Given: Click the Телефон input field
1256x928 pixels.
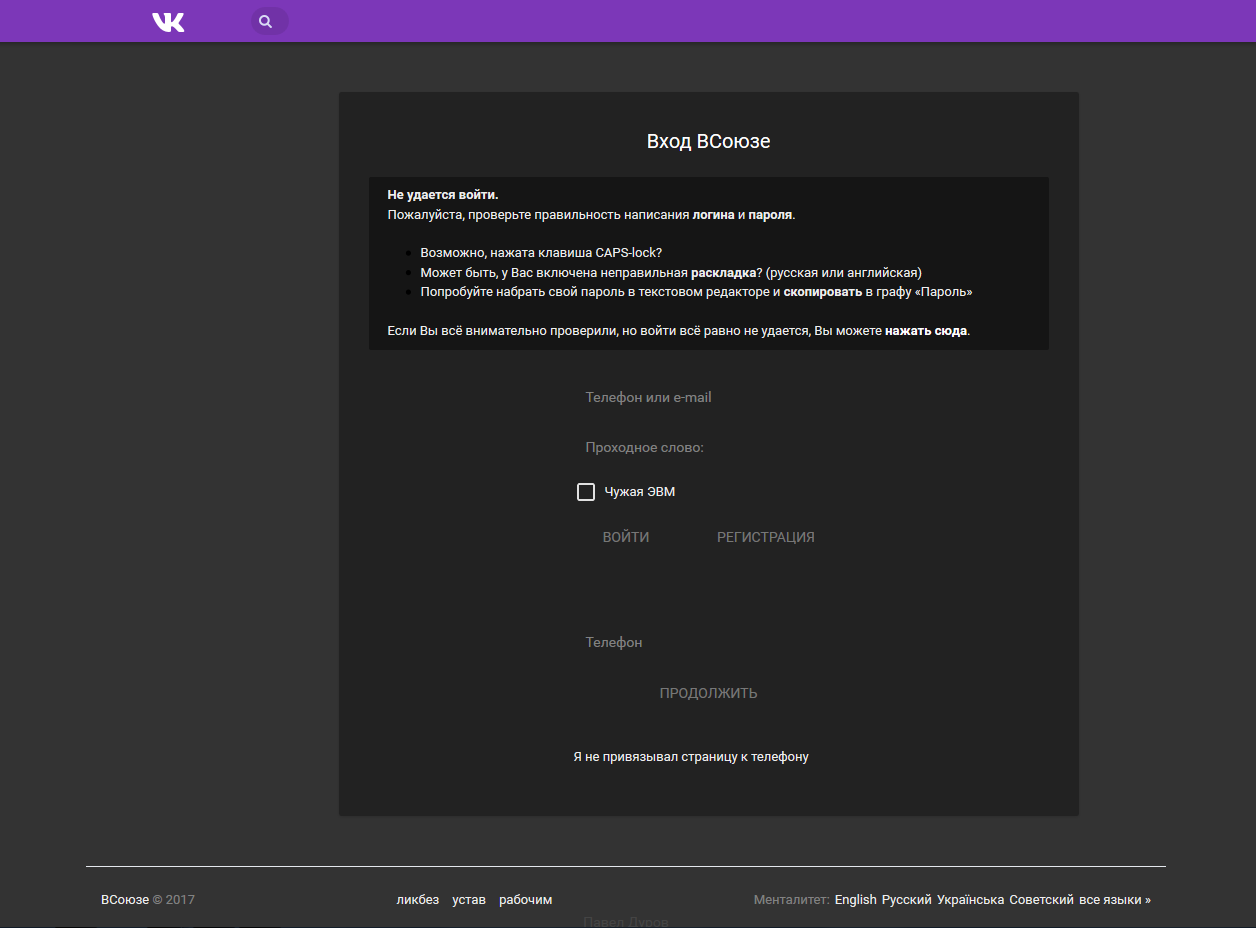Looking at the screenshot, I should coord(708,642).
